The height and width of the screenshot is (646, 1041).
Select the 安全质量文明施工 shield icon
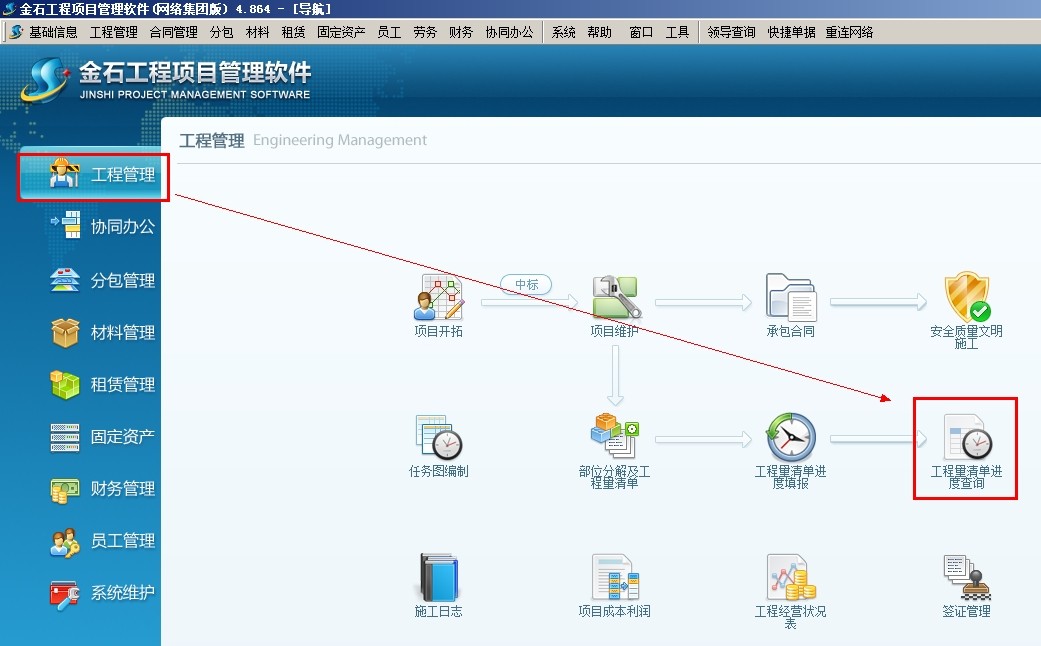(966, 298)
